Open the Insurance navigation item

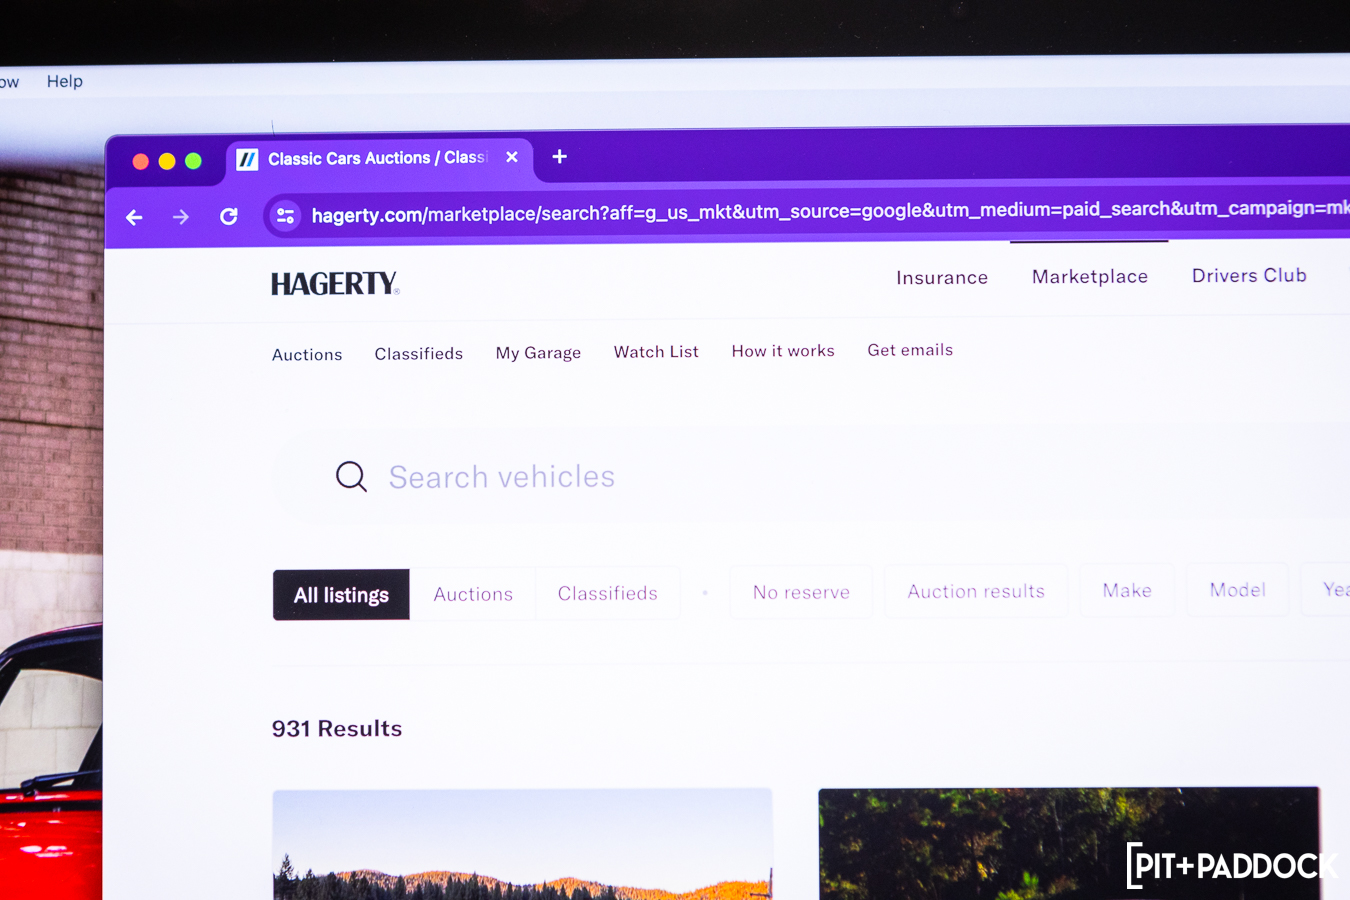pos(942,278)
